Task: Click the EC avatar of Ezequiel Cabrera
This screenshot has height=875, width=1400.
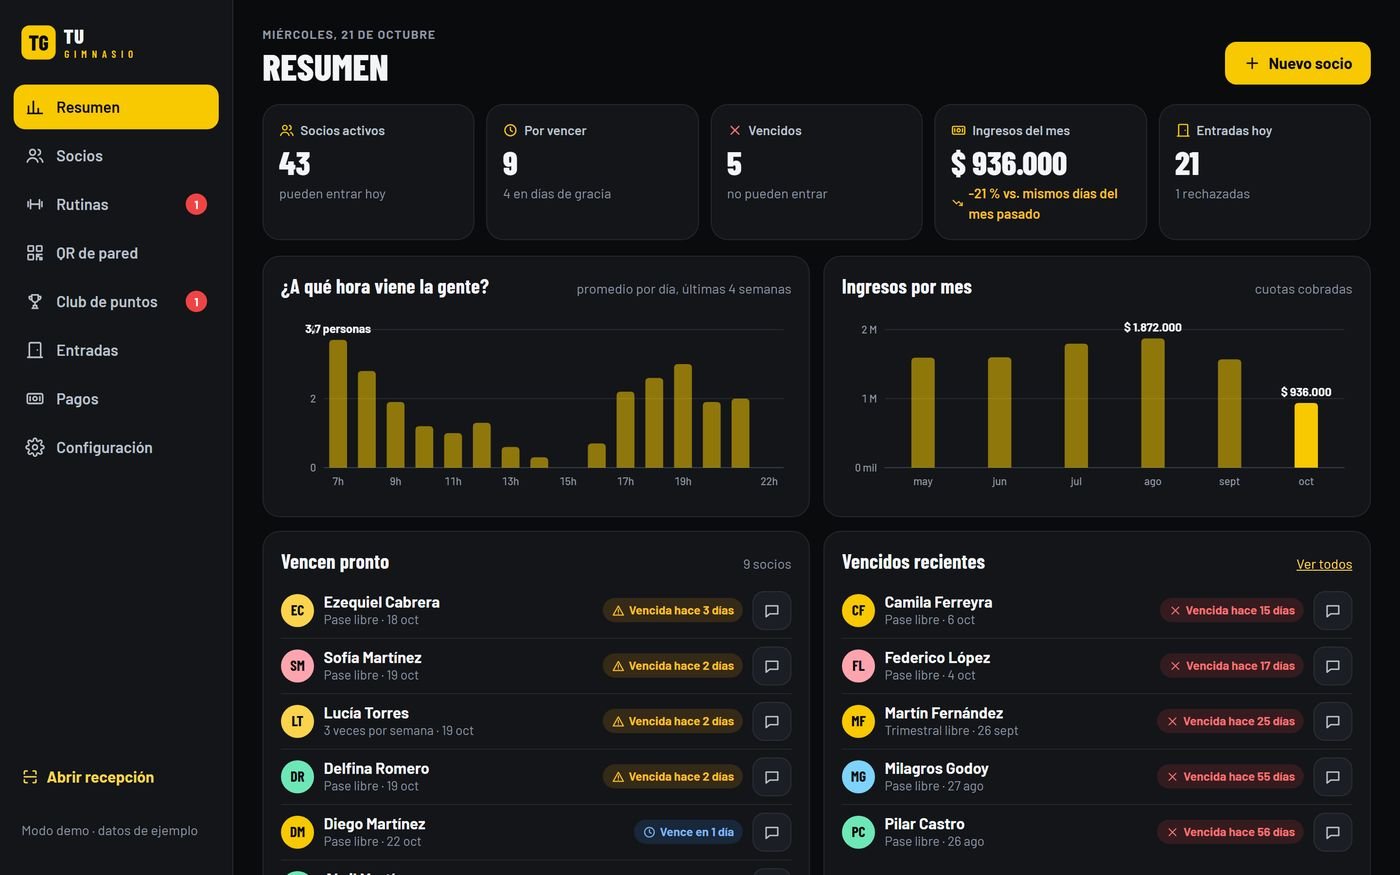Action: tap(297, 610)
